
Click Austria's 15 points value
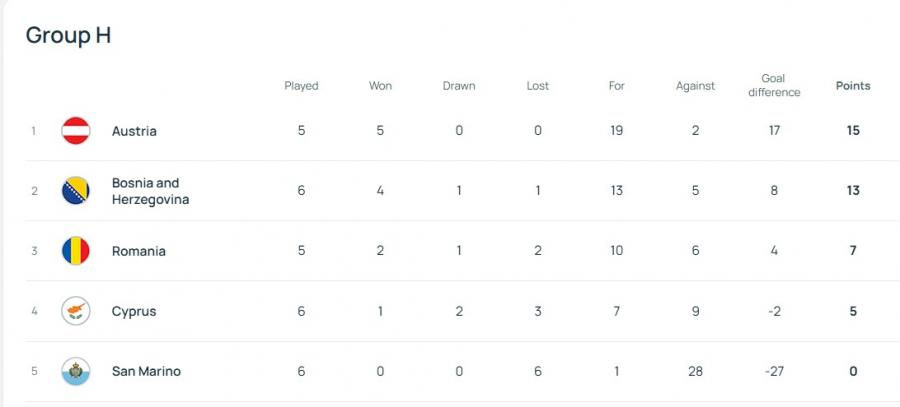[x=853, y=131]
